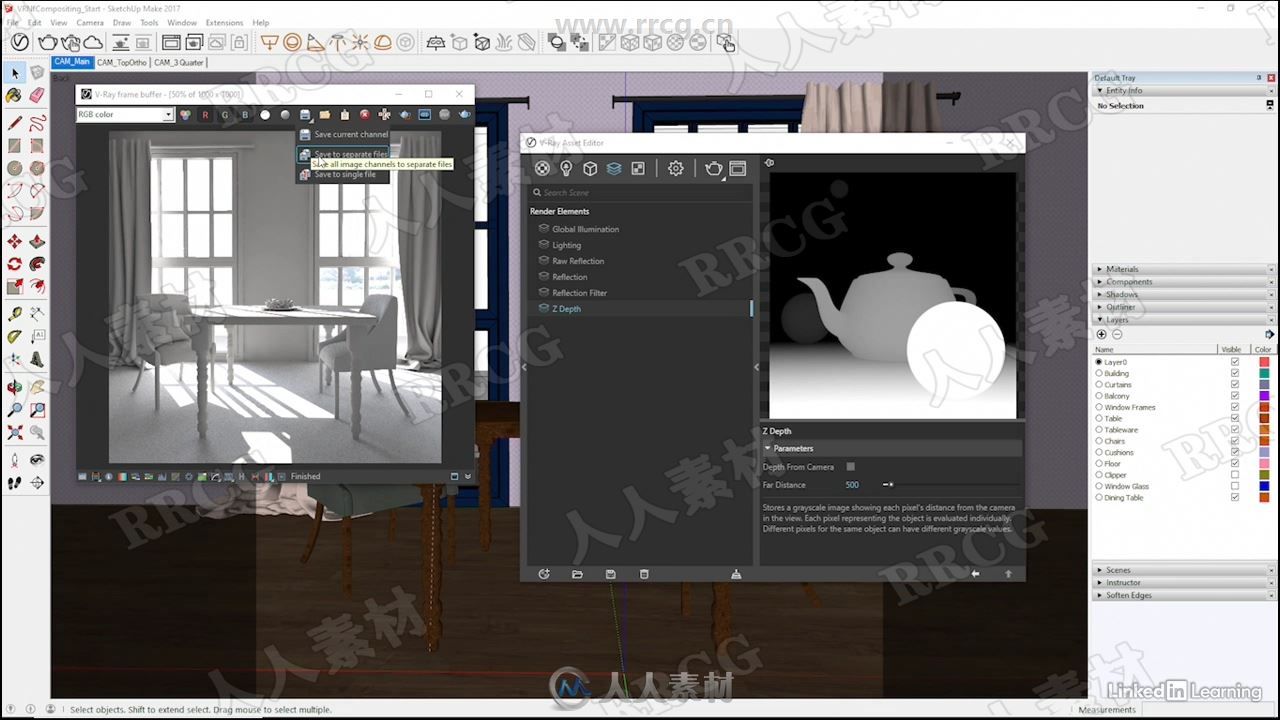Toggle visibility of Clipper layer
This screenshot has width=1280, height=720.
(1235, 475)
